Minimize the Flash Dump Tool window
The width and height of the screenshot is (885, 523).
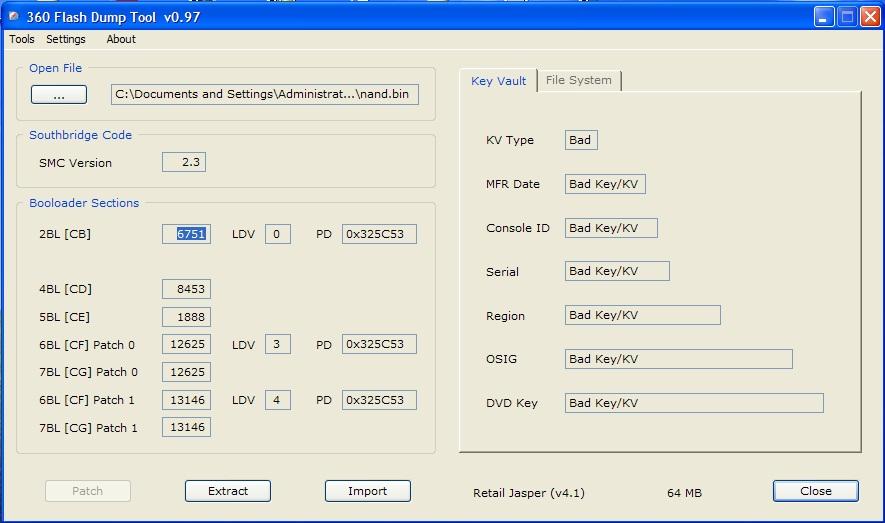point(823,16)
